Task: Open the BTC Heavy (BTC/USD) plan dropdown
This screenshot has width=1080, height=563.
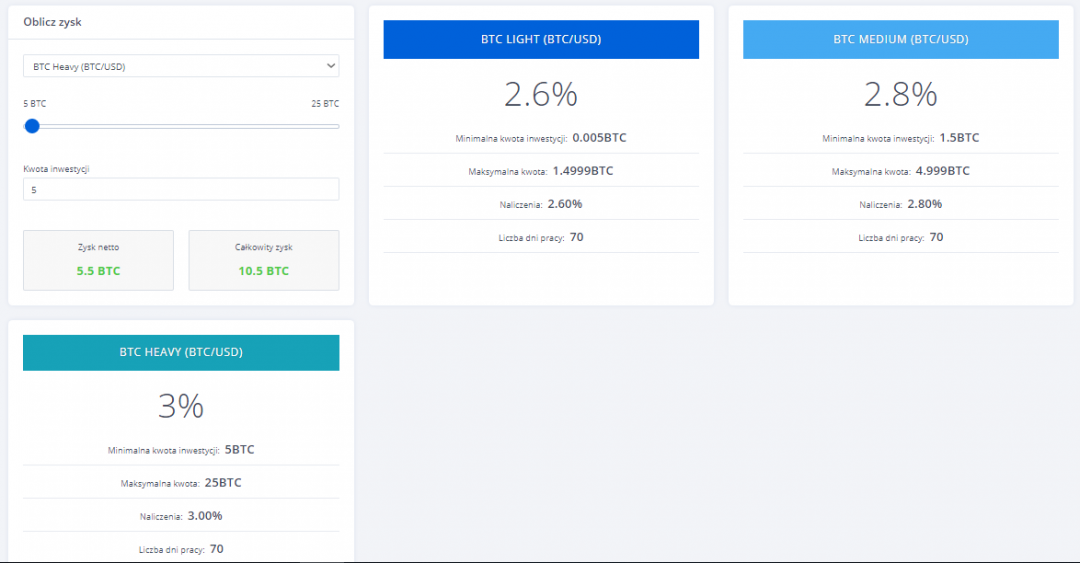Action: [181, 66]
